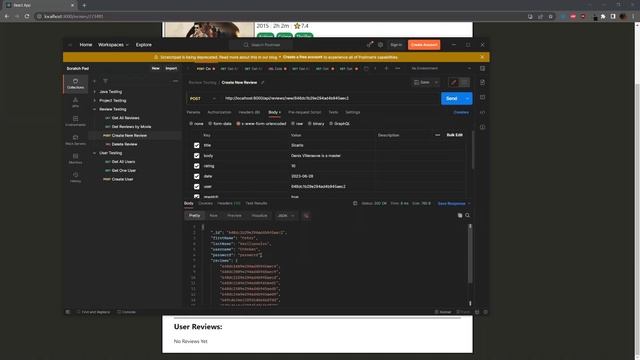Open the History sidebar panel
This screenshot has height=360, width=640.
tap(76, 178)
